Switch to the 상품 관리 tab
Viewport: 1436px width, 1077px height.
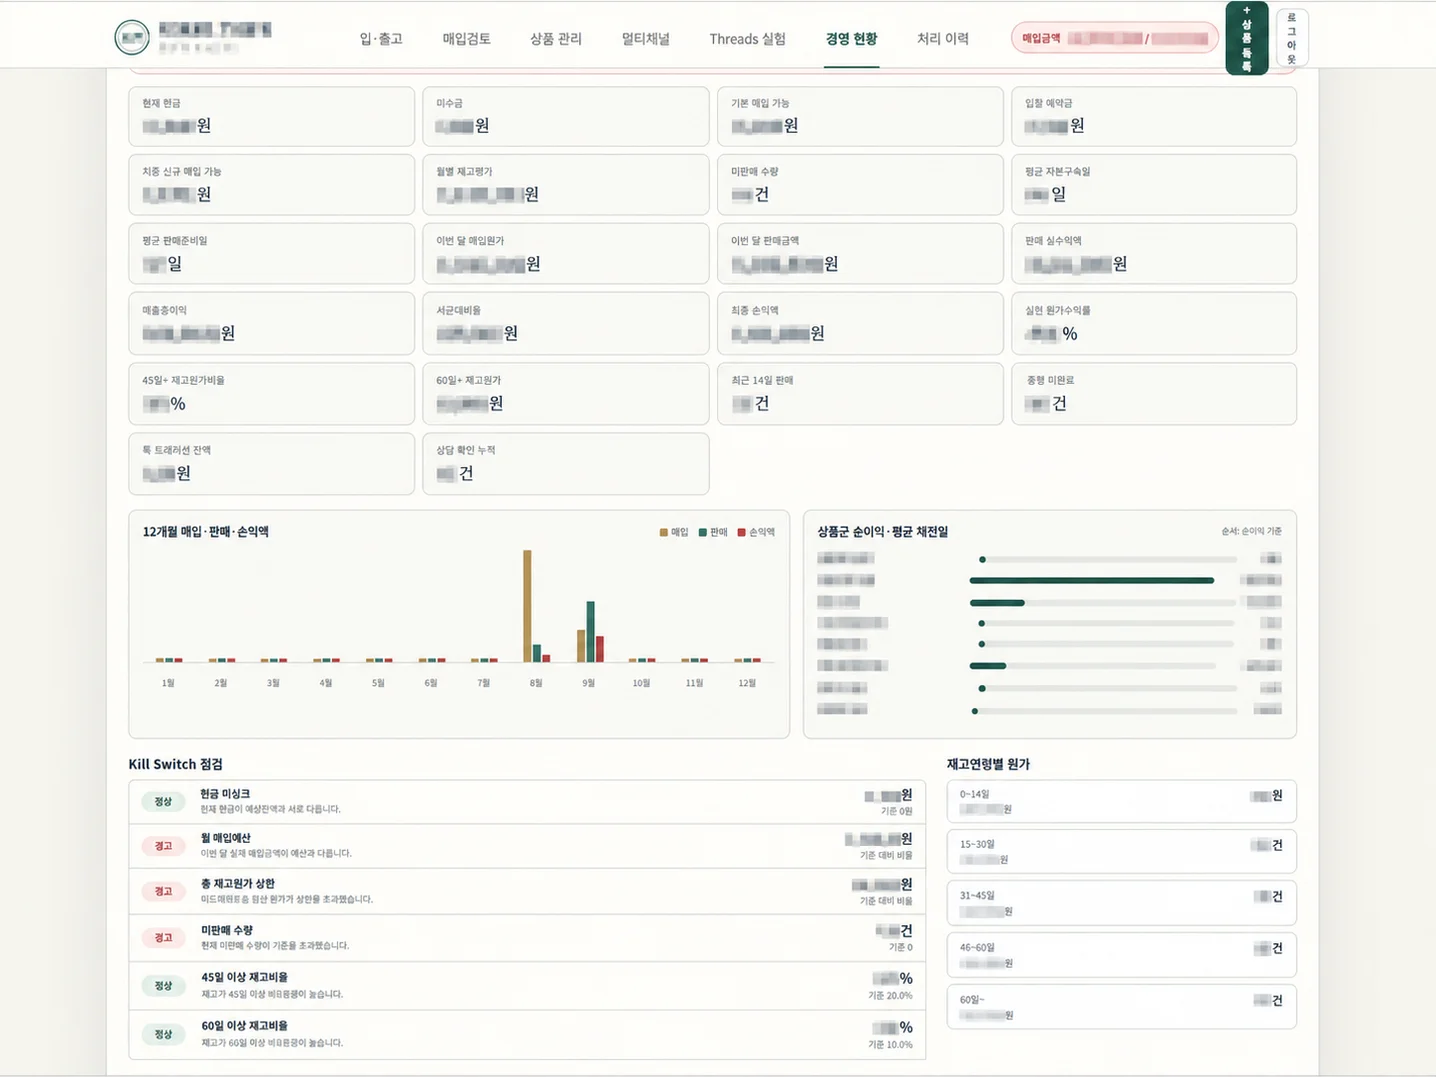[556, 39]
